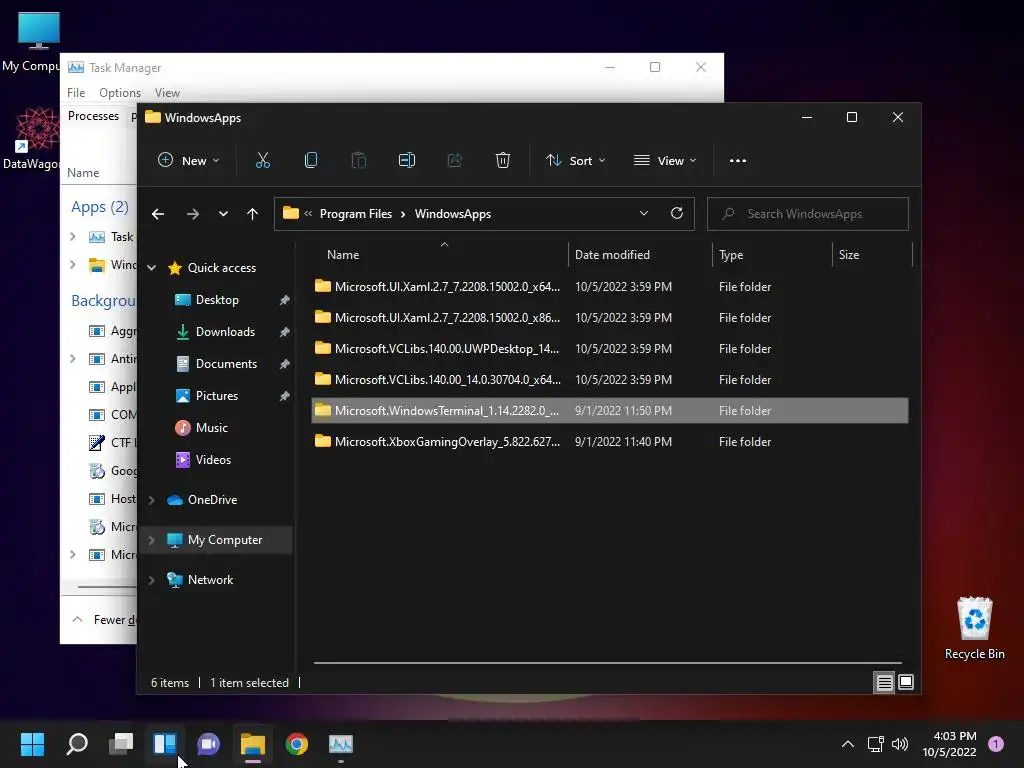Select the Recycle Bin desktop icon
The width and height of the screenshot is (1024, 768).
[x=974, y=628]
